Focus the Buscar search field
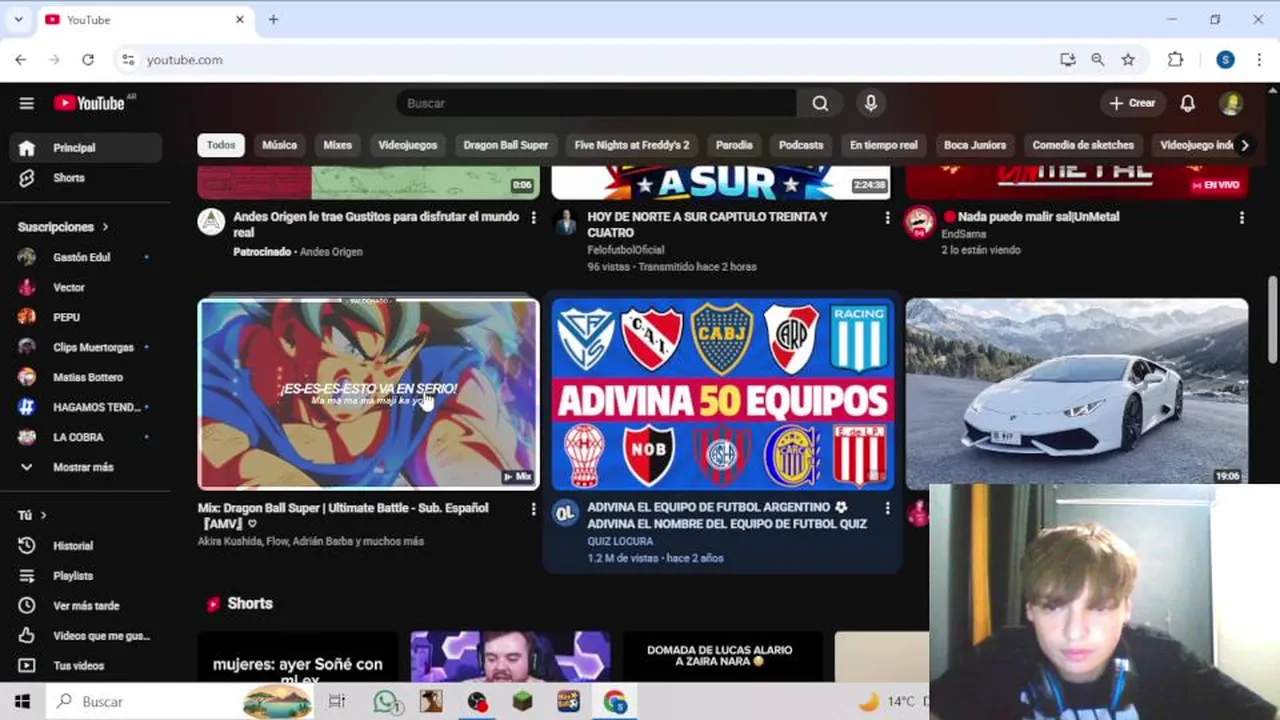 [x=597, y=103]
